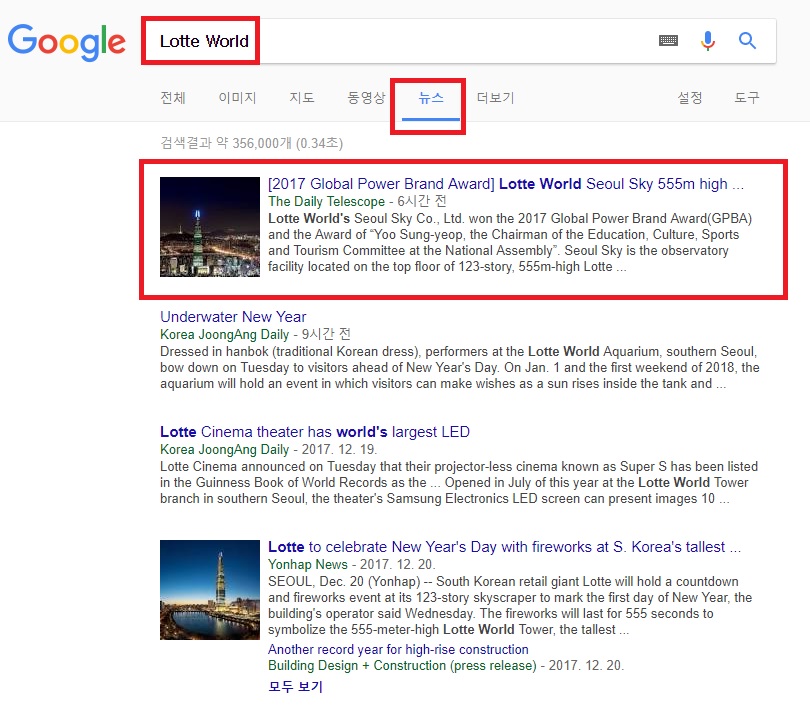Viewport: 810px width, 709px height.
Task: Start voice search with microphone icon
Action: point(708,40)
